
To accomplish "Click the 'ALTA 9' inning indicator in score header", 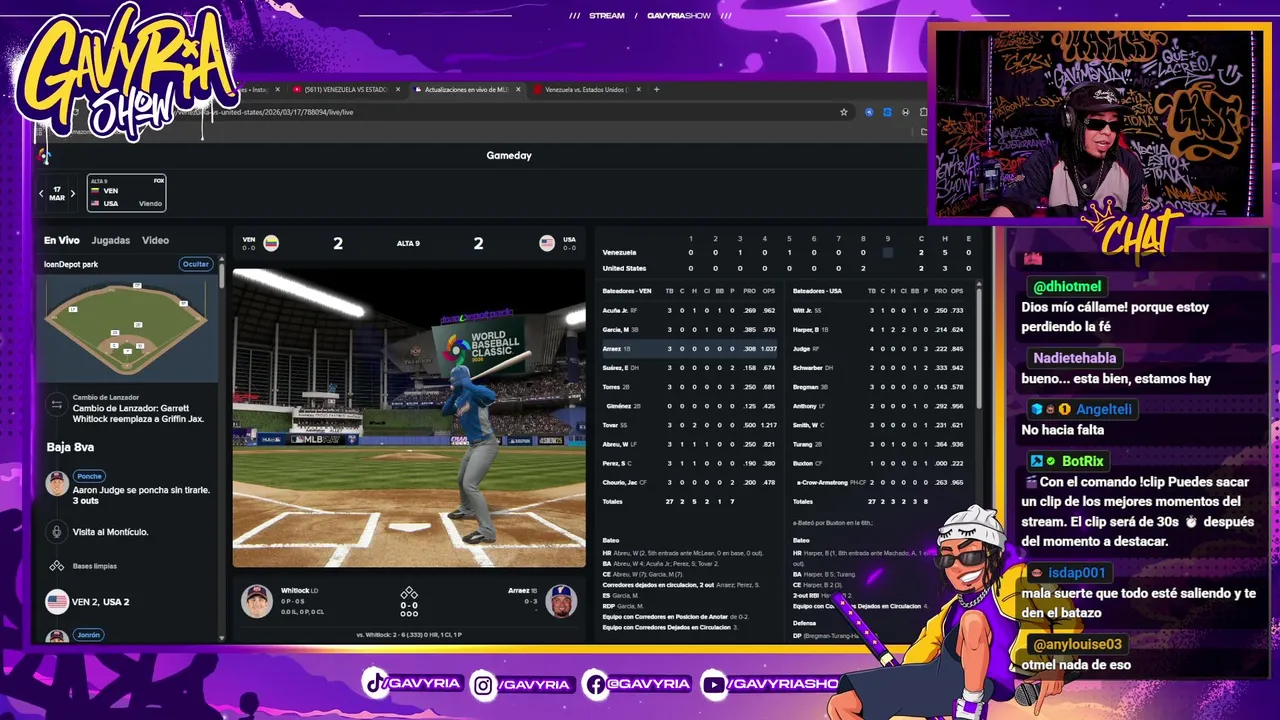I will tap(408, 243).
